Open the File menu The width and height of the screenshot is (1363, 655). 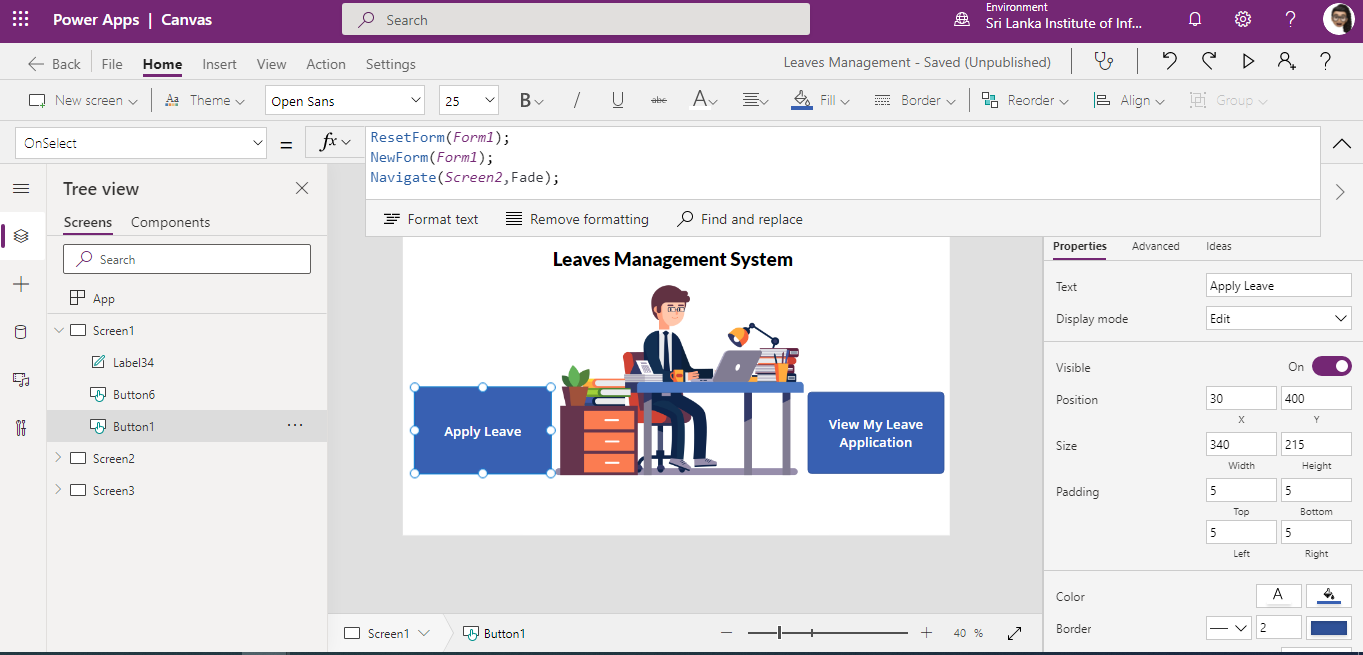point(112,64)
